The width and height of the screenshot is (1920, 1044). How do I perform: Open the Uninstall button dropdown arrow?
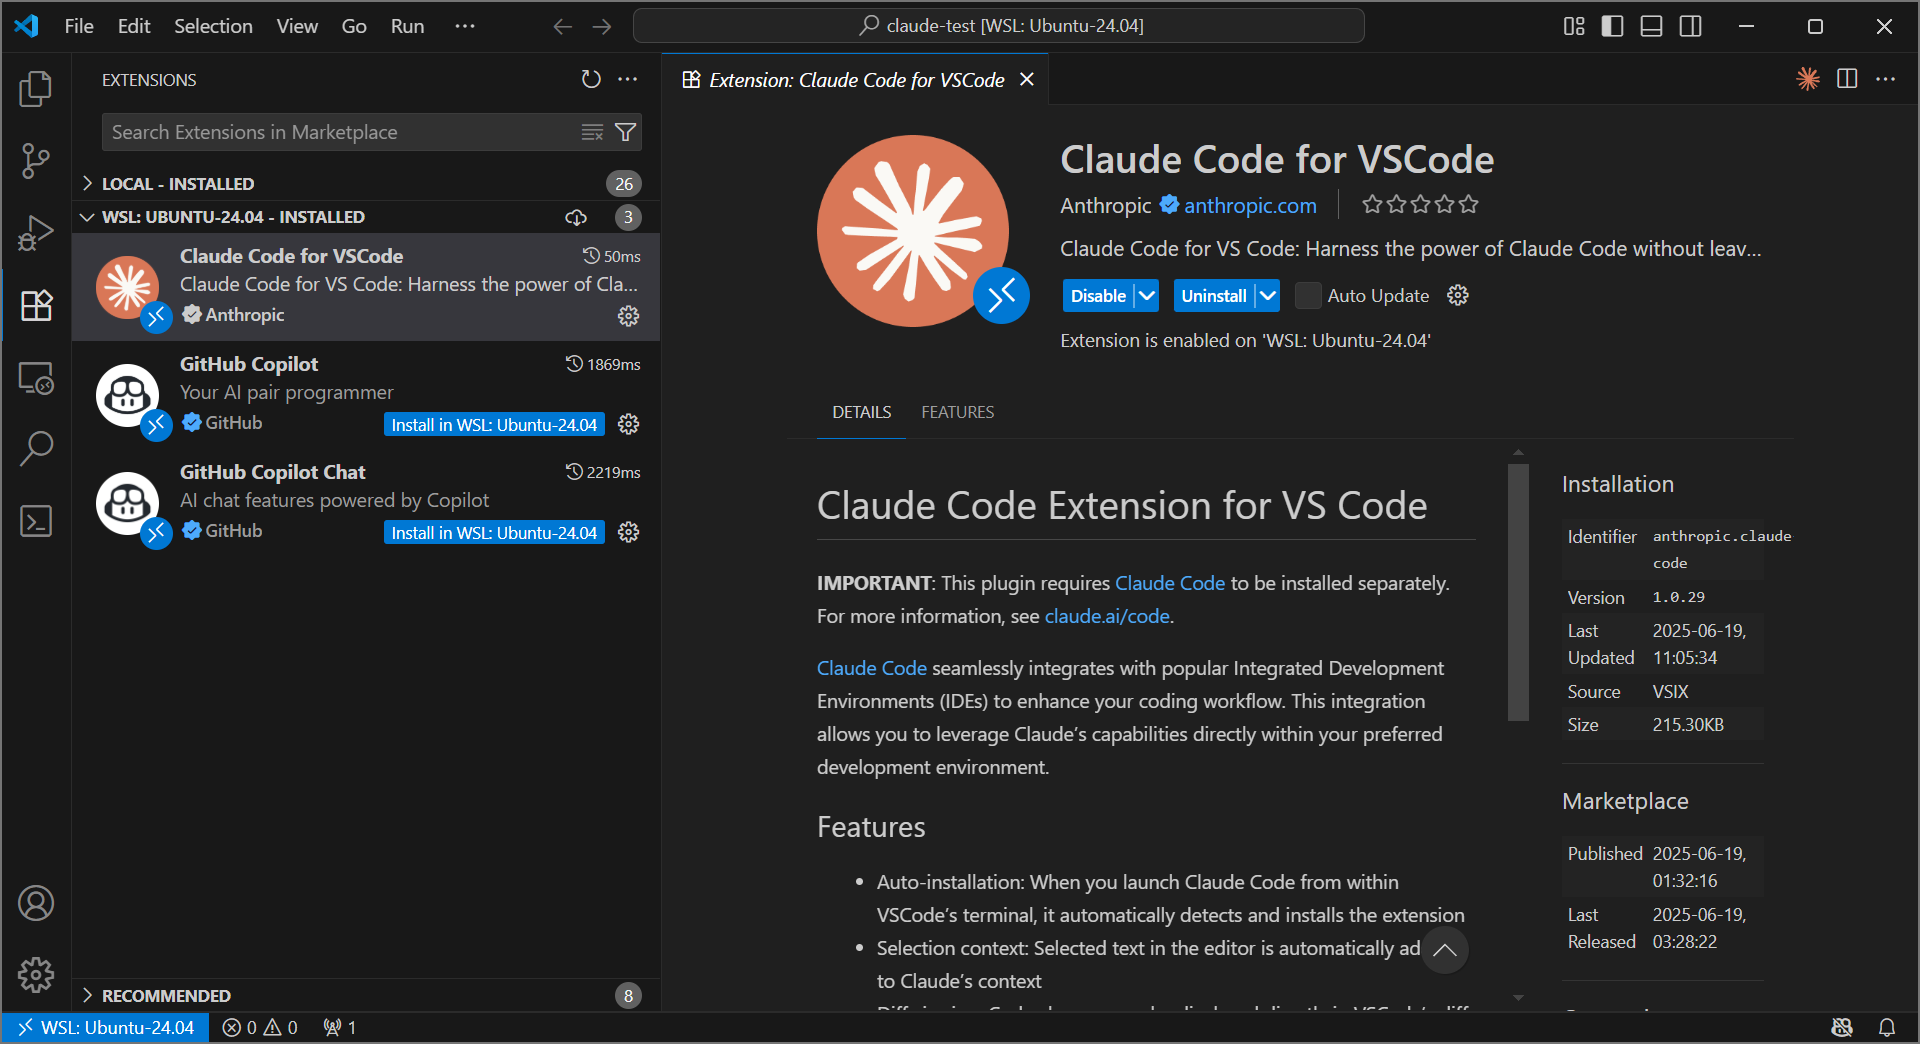coord(1267,295)
